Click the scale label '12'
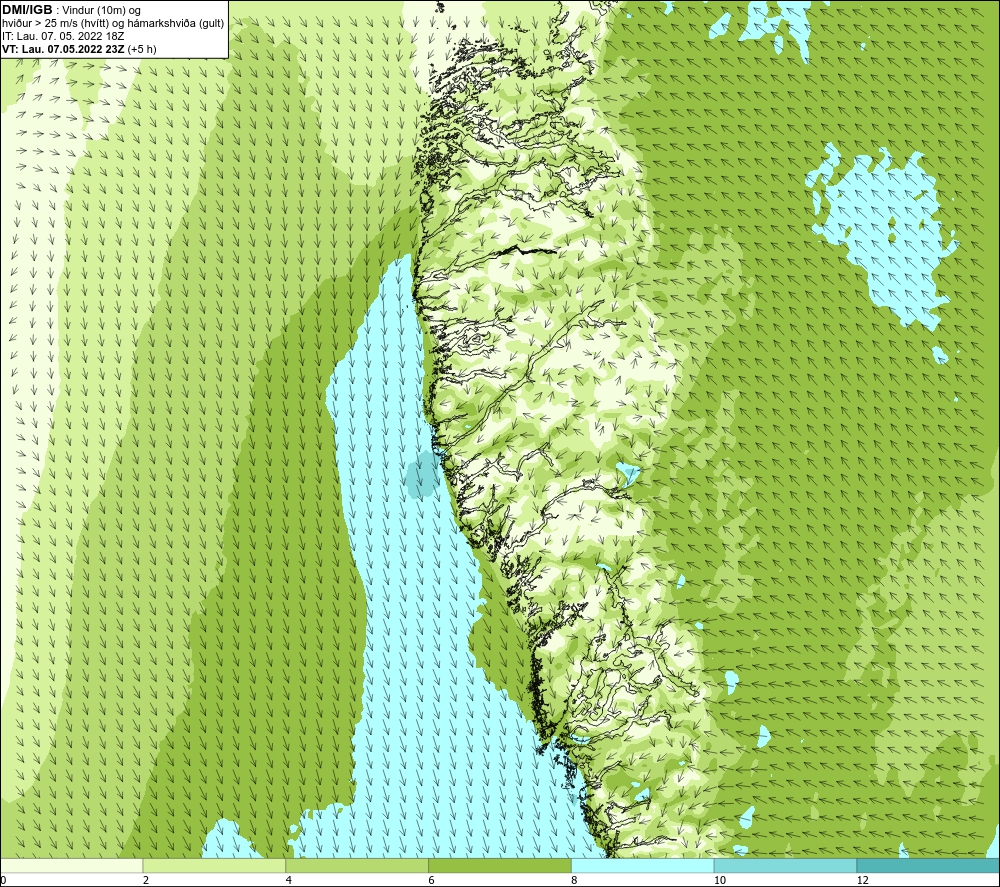This screenshot has width=1000, height=887. tap(862, 880)
